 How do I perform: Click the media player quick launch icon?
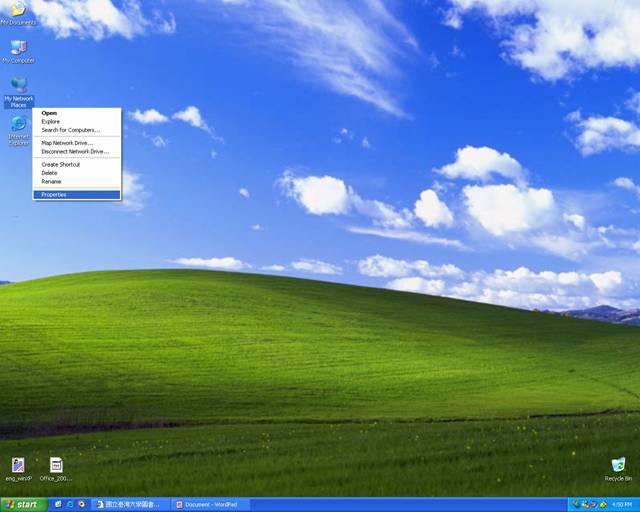(x=82, y=504)
